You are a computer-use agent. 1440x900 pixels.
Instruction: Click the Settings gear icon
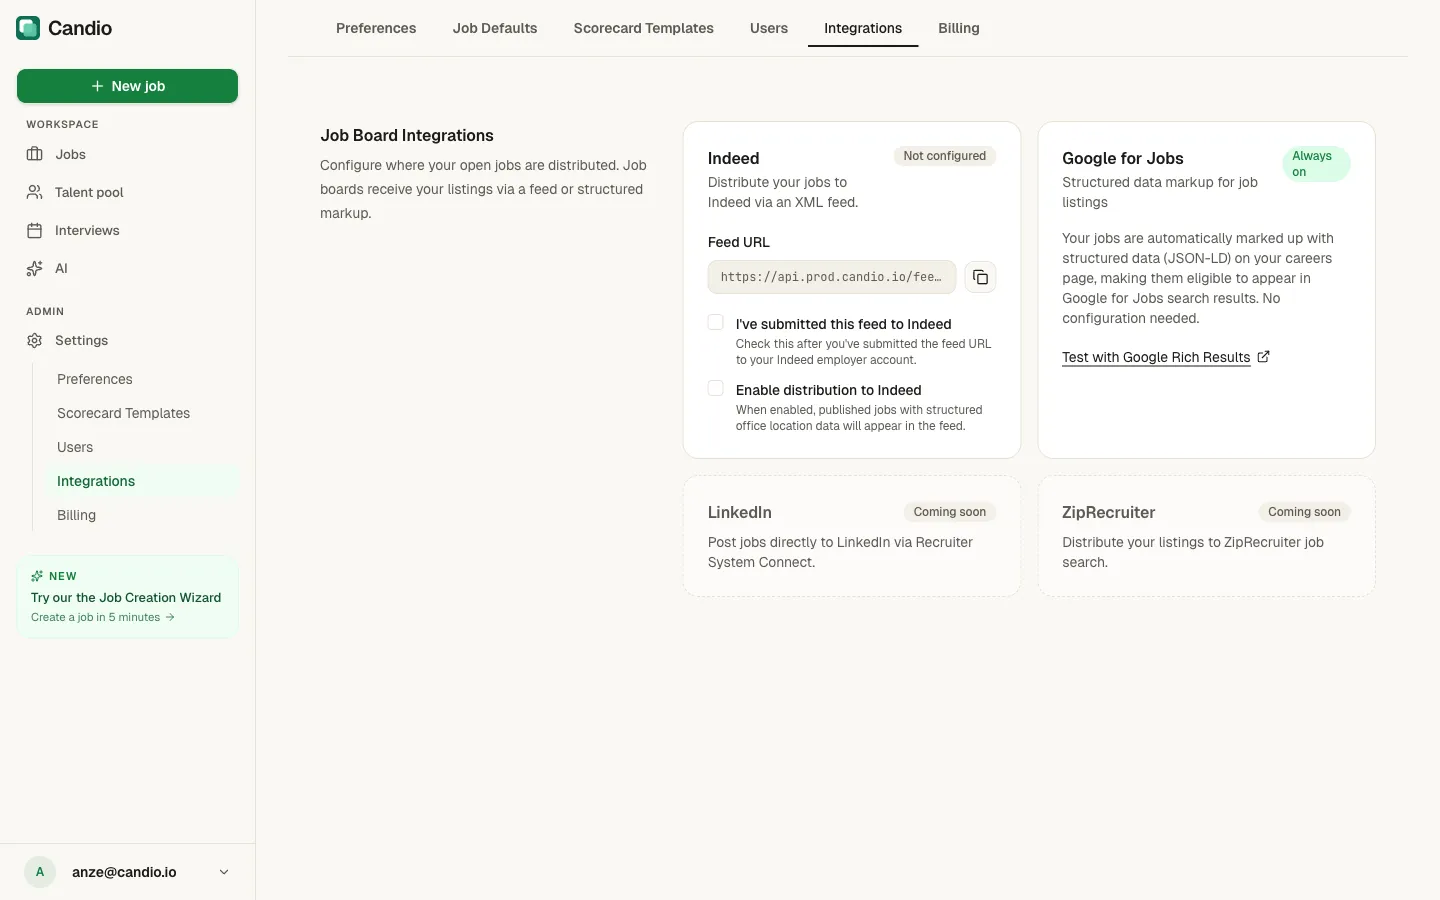(x=35, y=340)
